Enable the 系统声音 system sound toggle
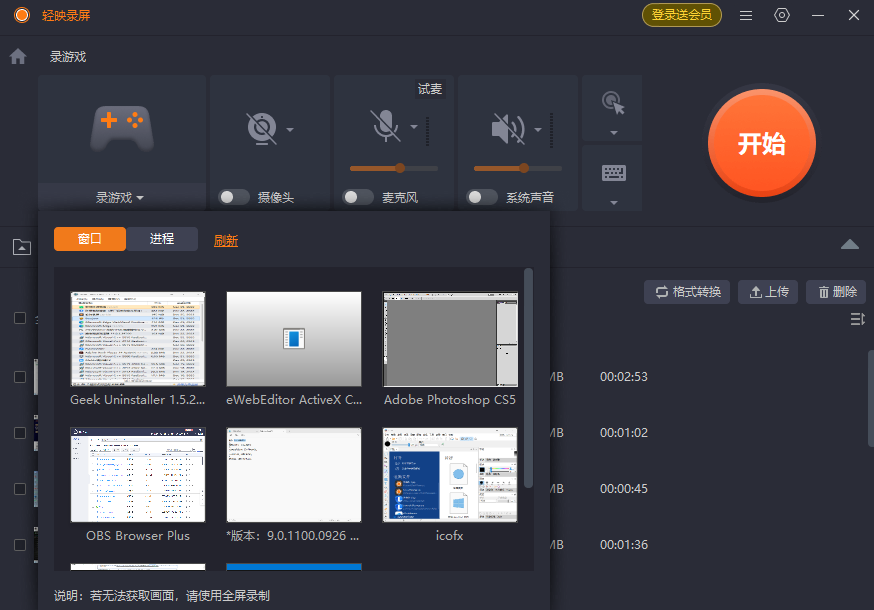874x610 pixels. tap(481, 197)
